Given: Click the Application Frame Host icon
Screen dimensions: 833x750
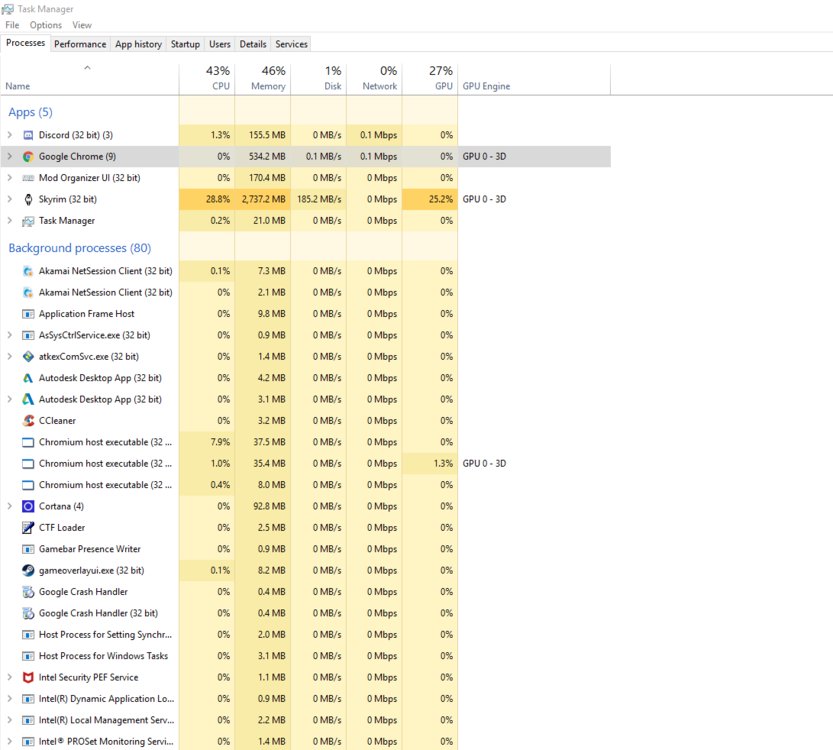Looking at the screenshot, I should [x=28, y=314].
